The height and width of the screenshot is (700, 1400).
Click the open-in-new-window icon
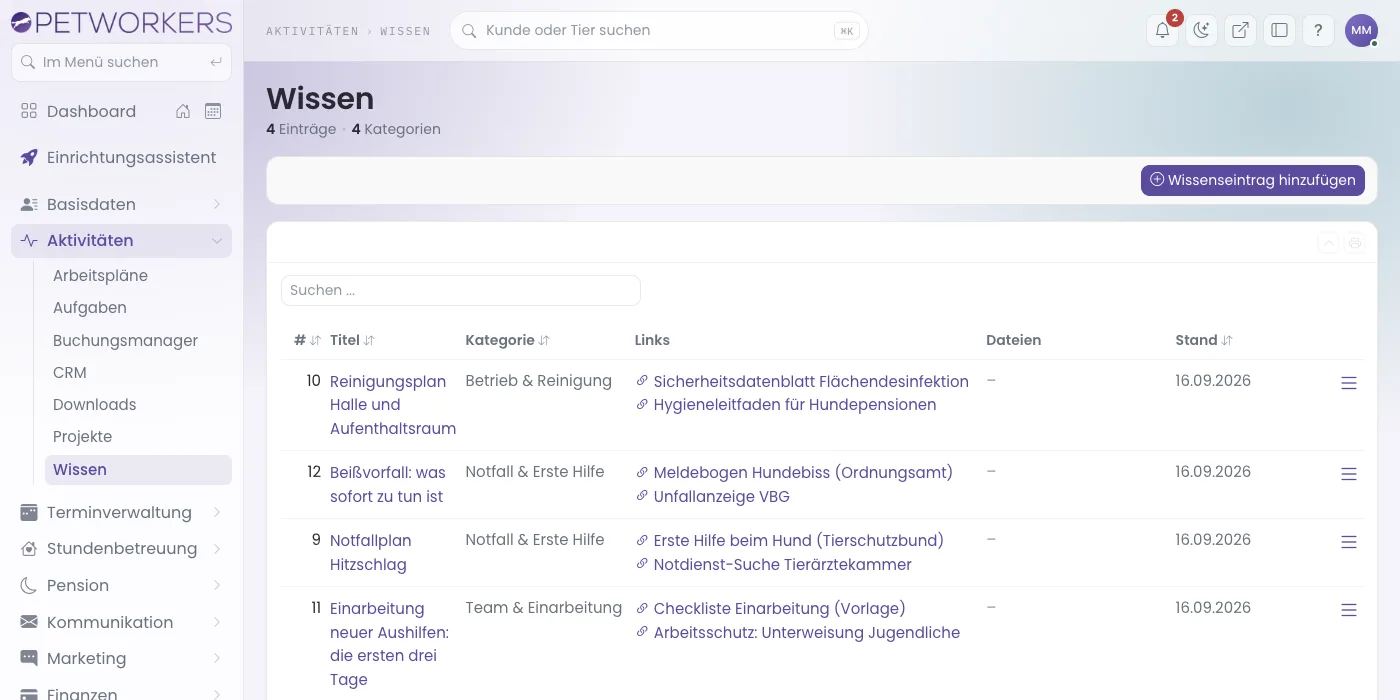pos(1240,30)
